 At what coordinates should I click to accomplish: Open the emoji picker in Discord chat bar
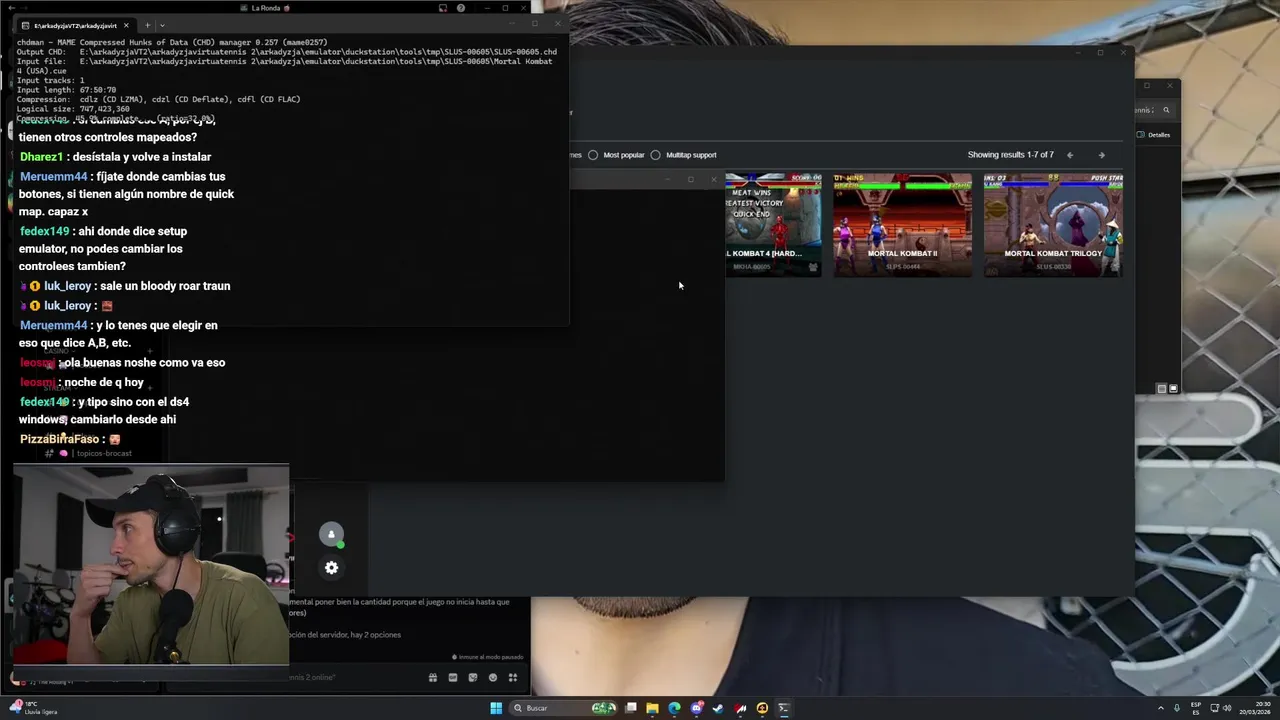click(492, 678)
